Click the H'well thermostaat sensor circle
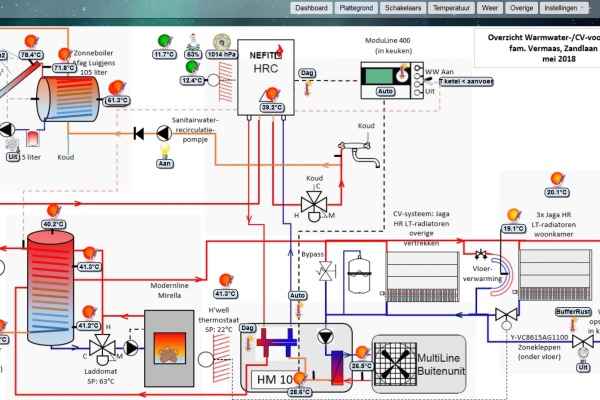Image resolution: width=600 pixels, height=400 pixels. point(206,359)
